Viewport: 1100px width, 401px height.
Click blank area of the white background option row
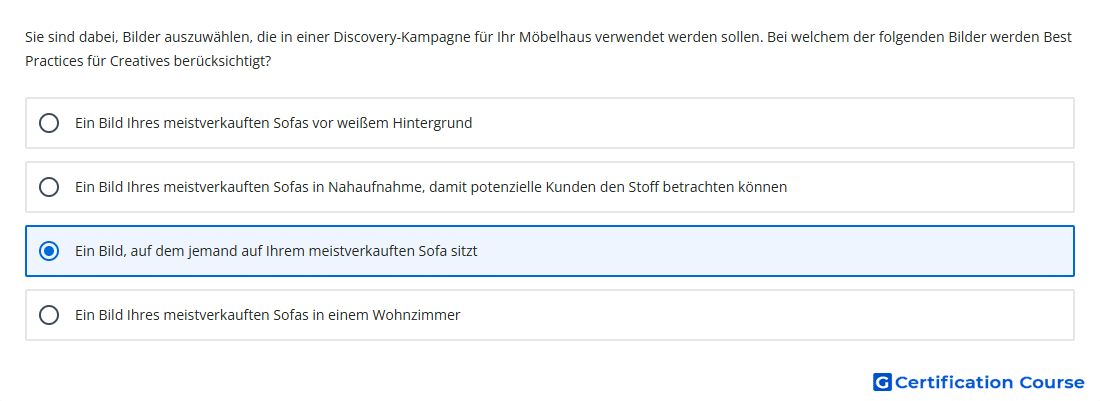click(772, 123)
